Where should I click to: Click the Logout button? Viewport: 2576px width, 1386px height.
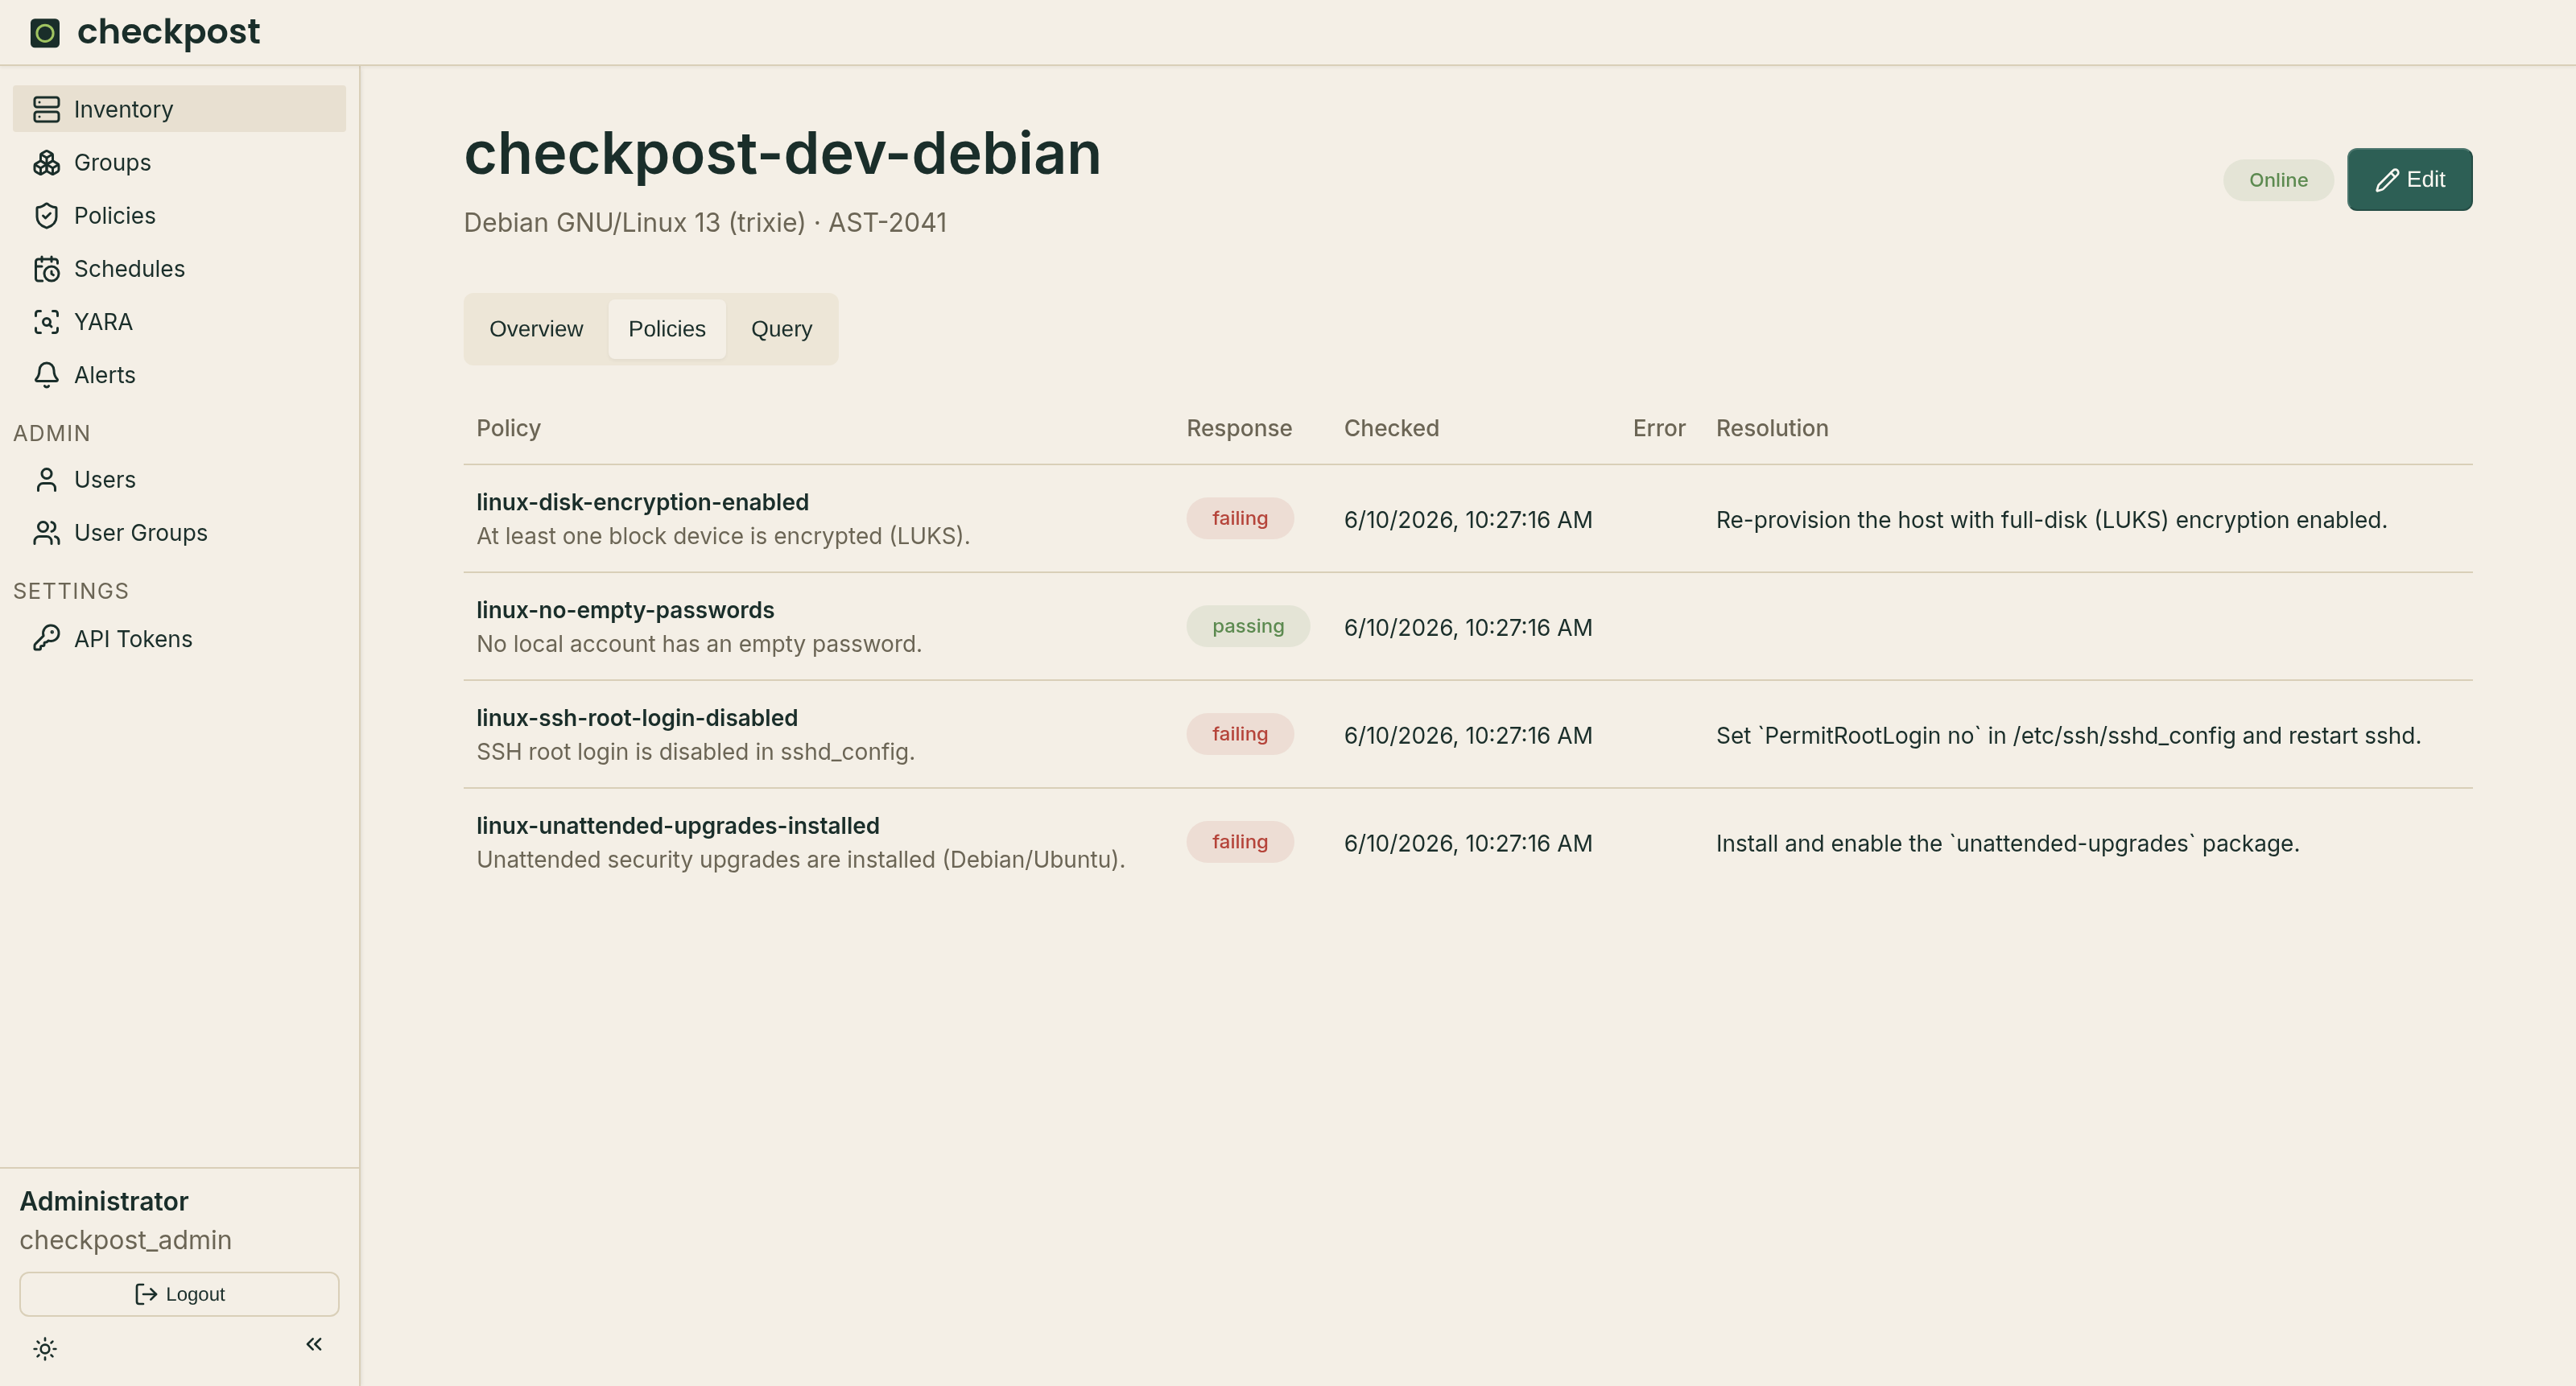point(179,1294)
